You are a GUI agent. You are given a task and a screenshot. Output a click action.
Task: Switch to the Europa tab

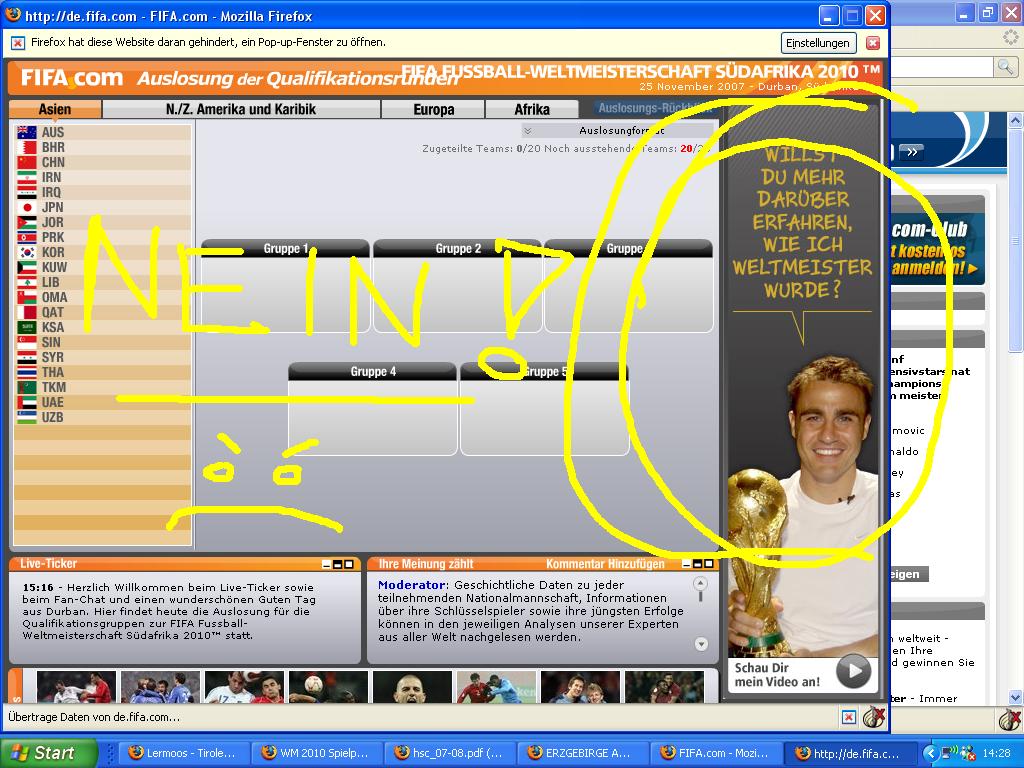433,110
